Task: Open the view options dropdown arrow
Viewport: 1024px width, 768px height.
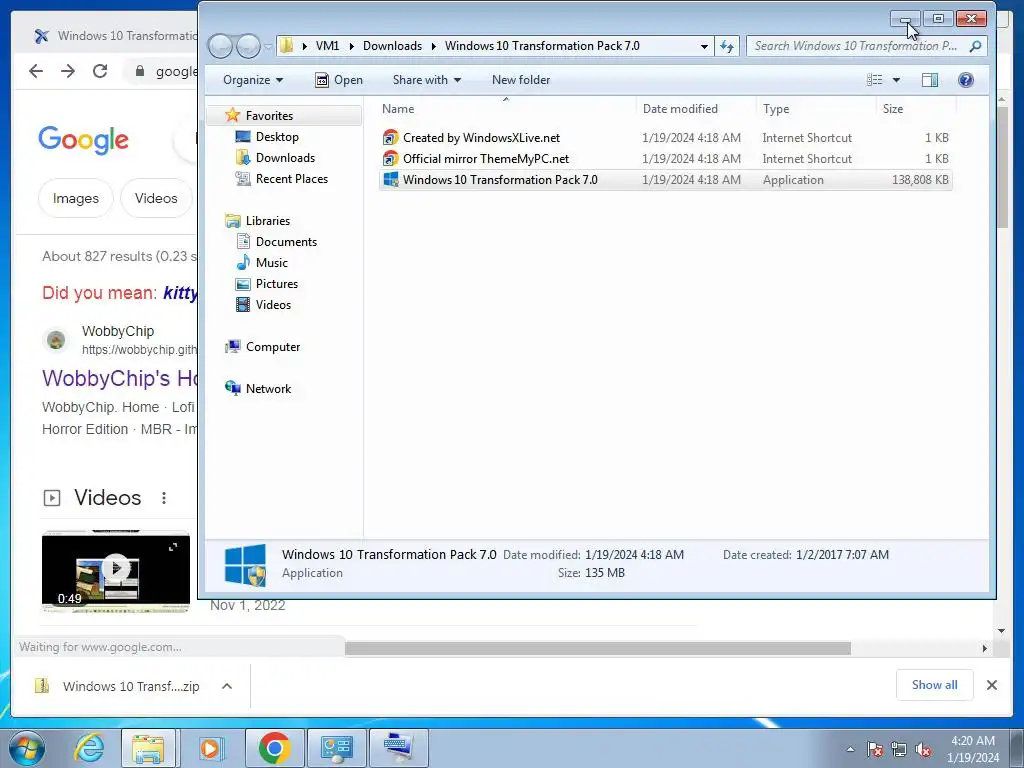Action: (896, 80)
